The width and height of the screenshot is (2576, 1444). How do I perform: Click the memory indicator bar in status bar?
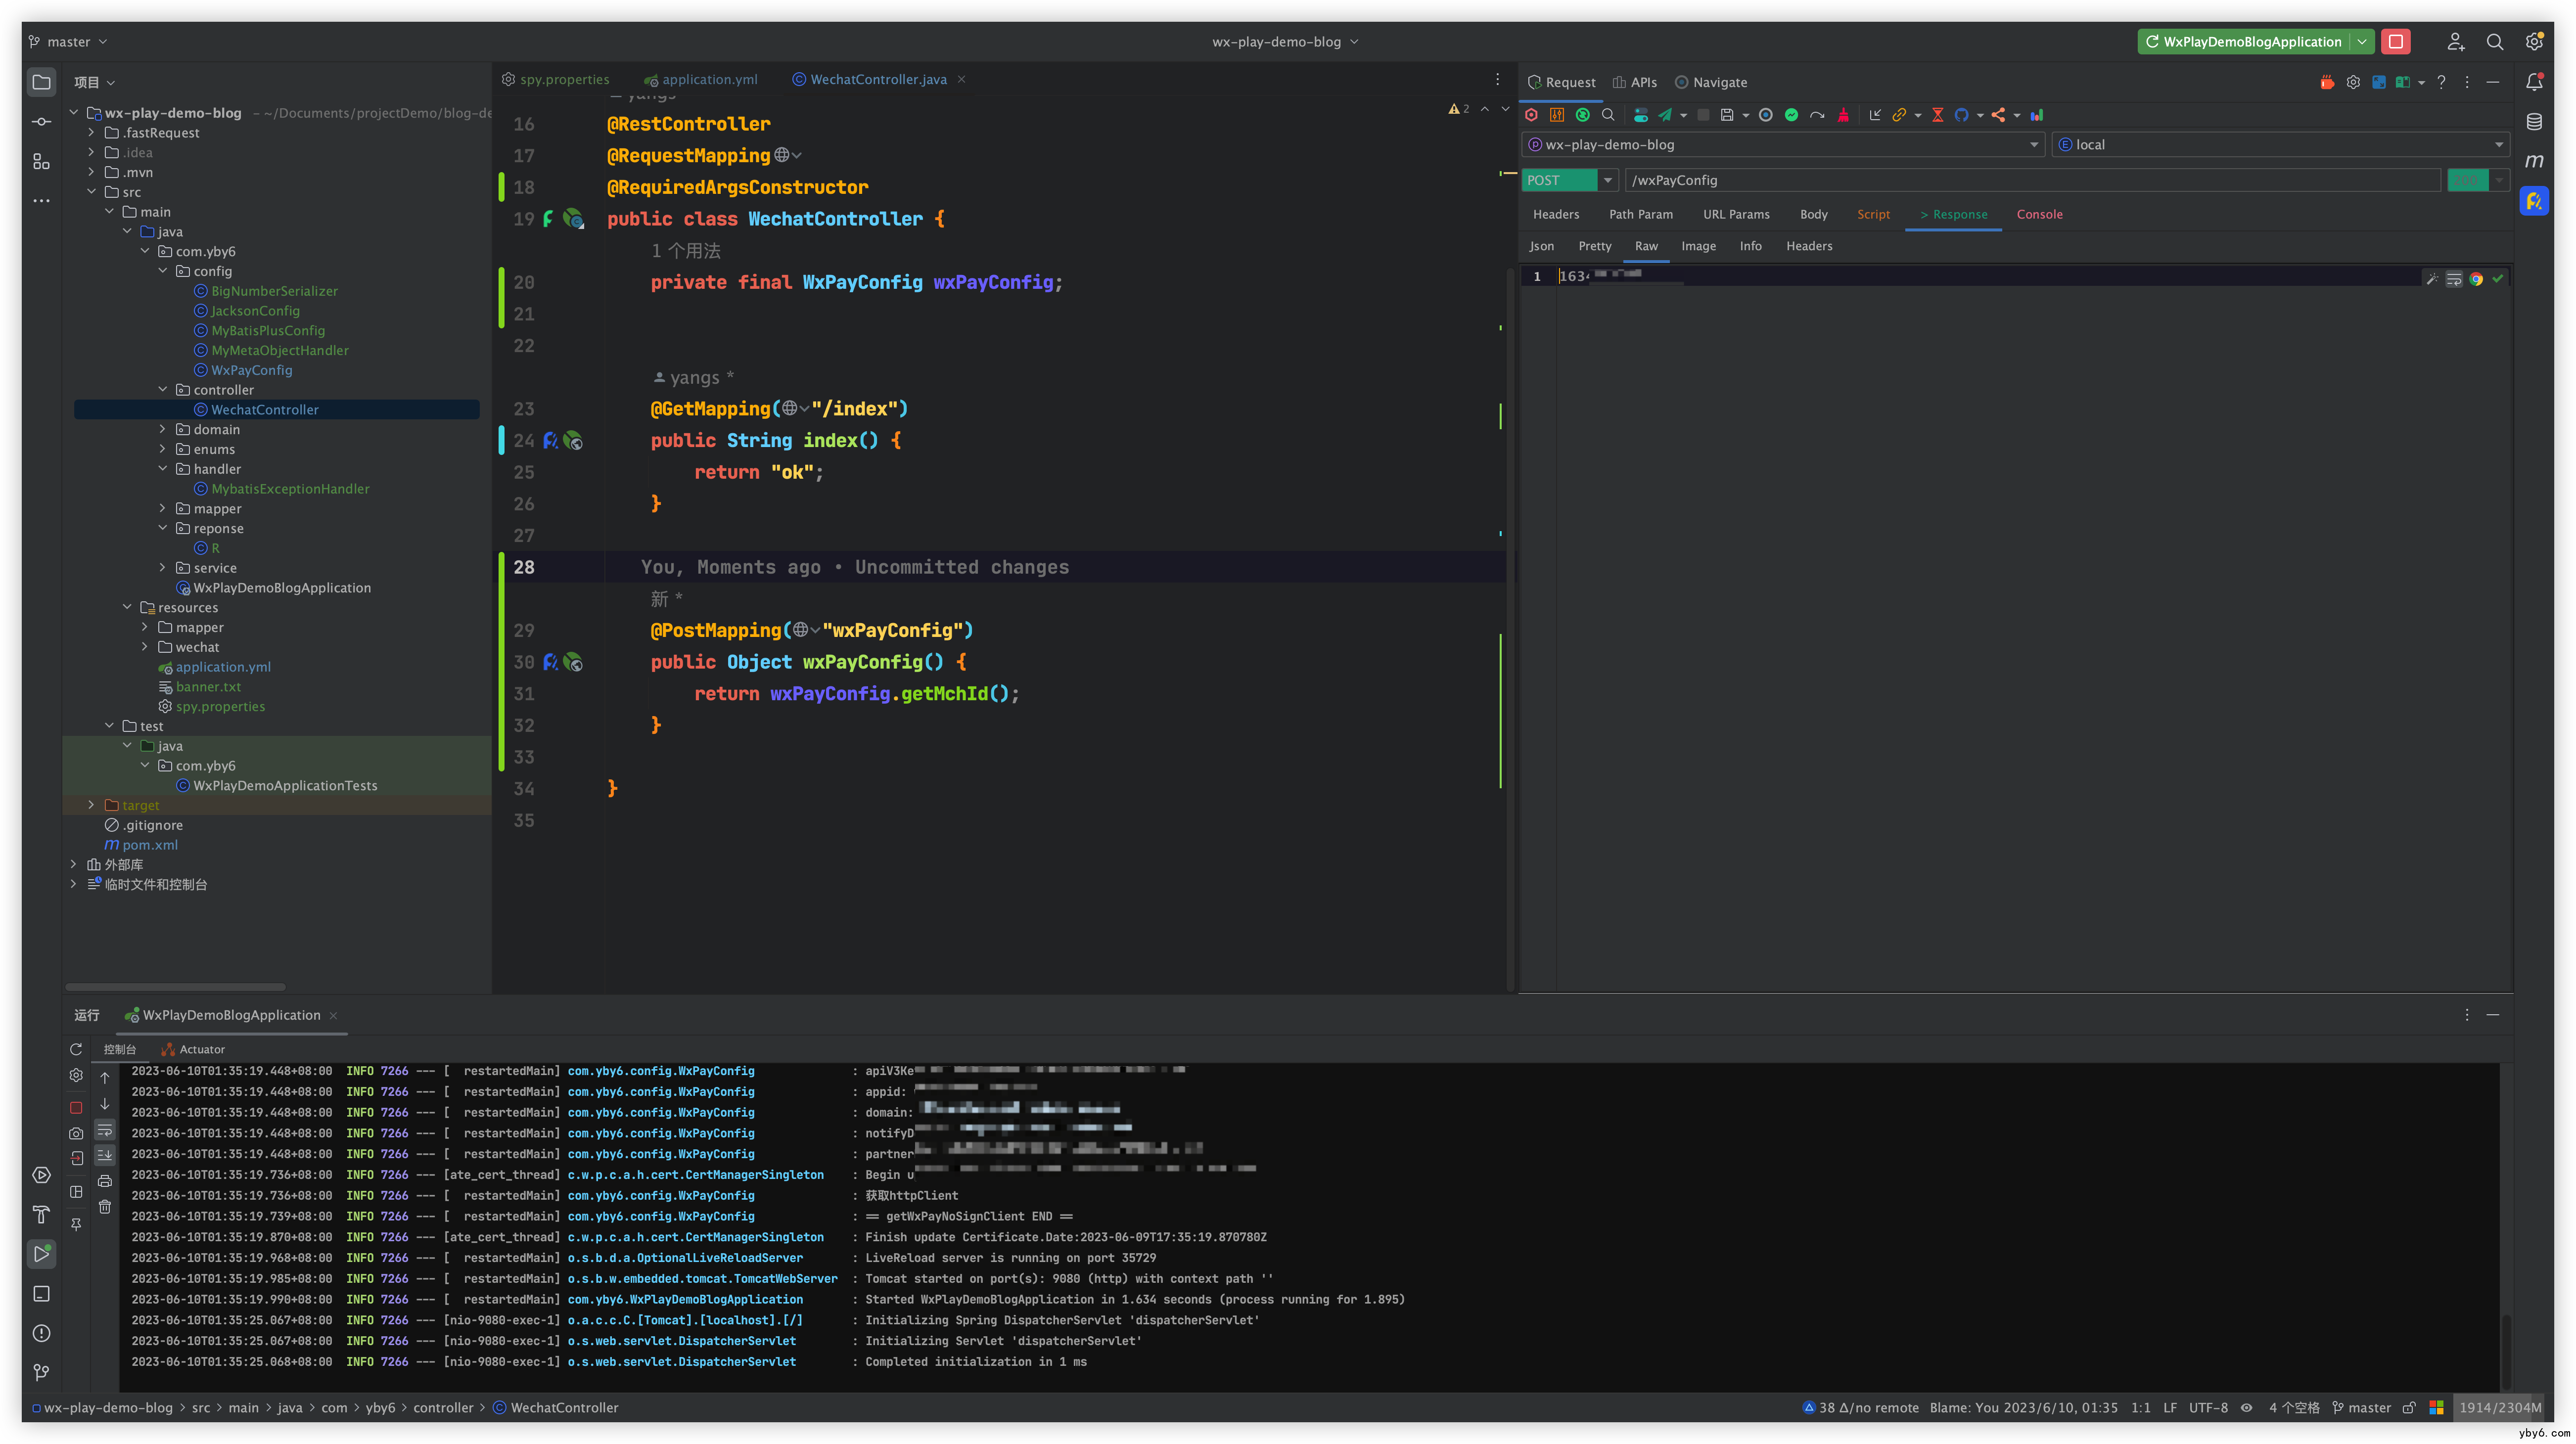(2499, 1407)
